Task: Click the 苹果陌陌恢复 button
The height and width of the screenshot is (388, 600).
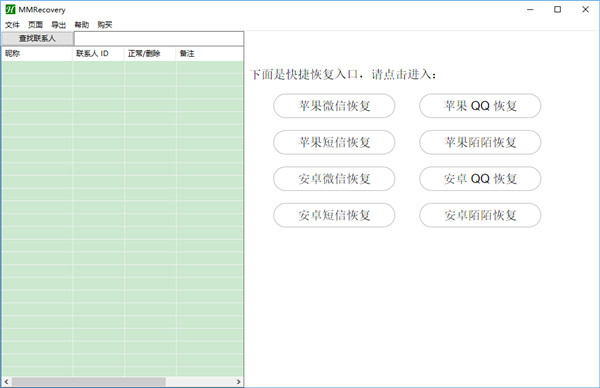Action: pyautogui.click(x=480, y=142)
